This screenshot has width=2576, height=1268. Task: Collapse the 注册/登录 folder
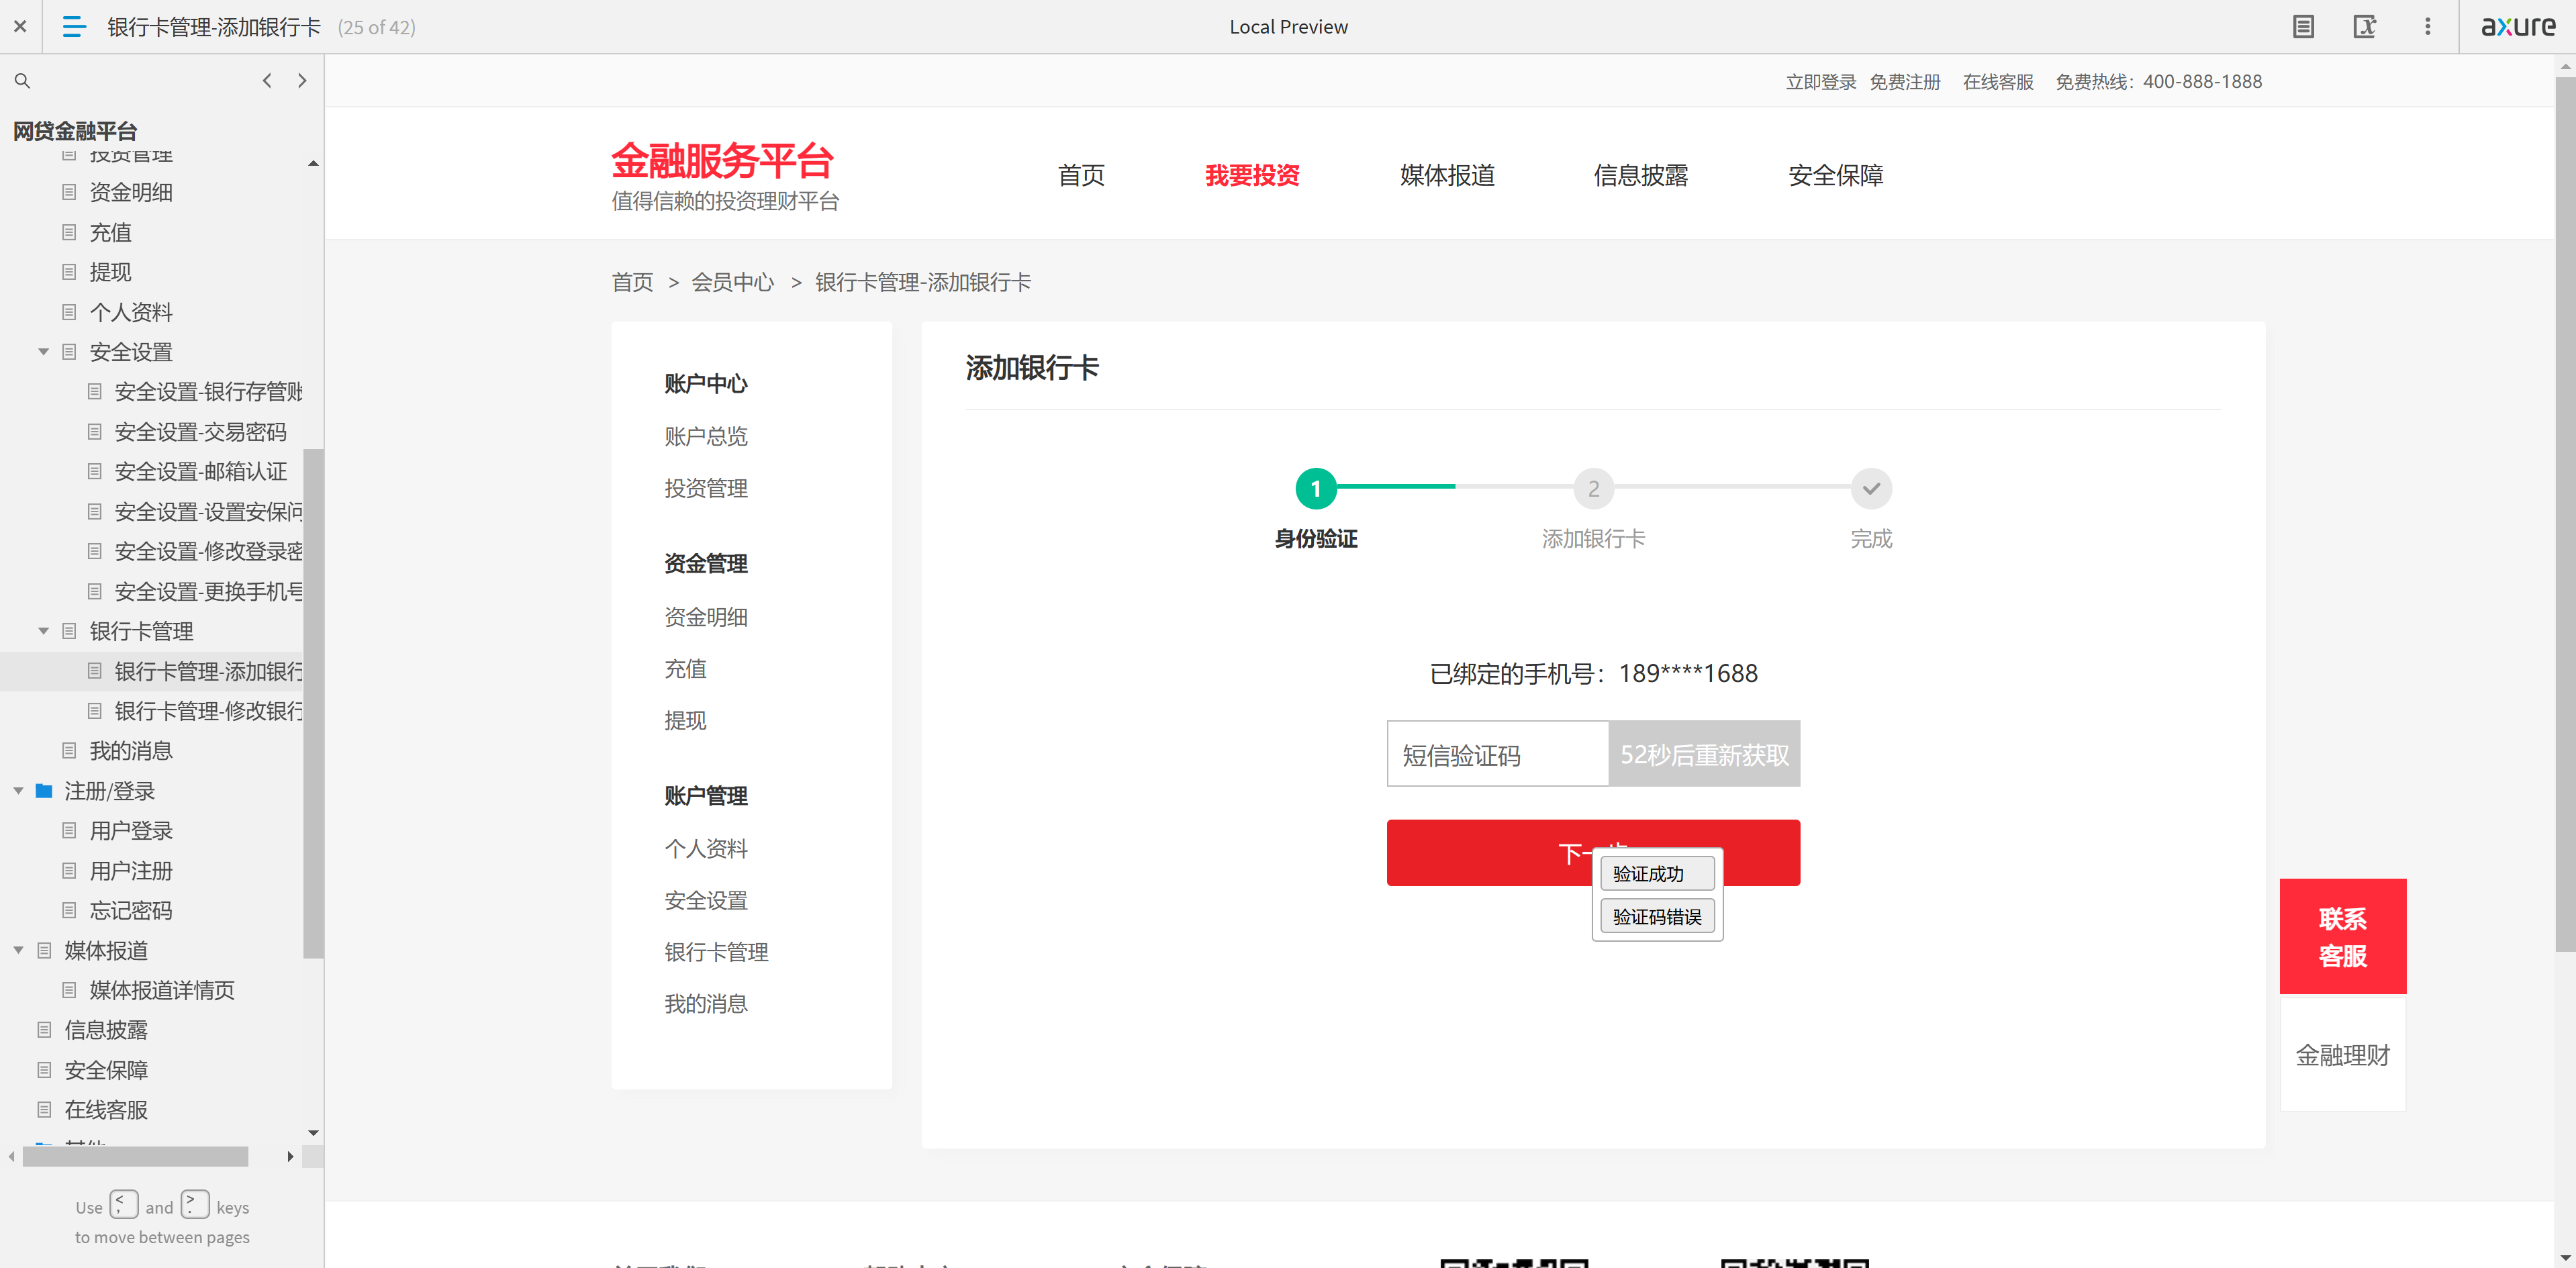[18, 791]
